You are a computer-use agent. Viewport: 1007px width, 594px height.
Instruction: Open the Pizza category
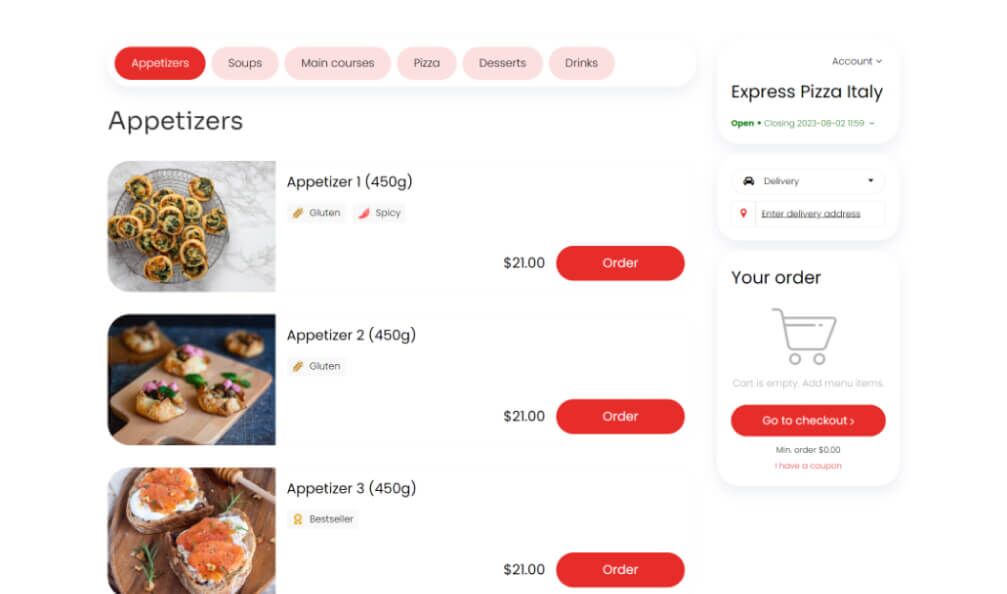427,62
